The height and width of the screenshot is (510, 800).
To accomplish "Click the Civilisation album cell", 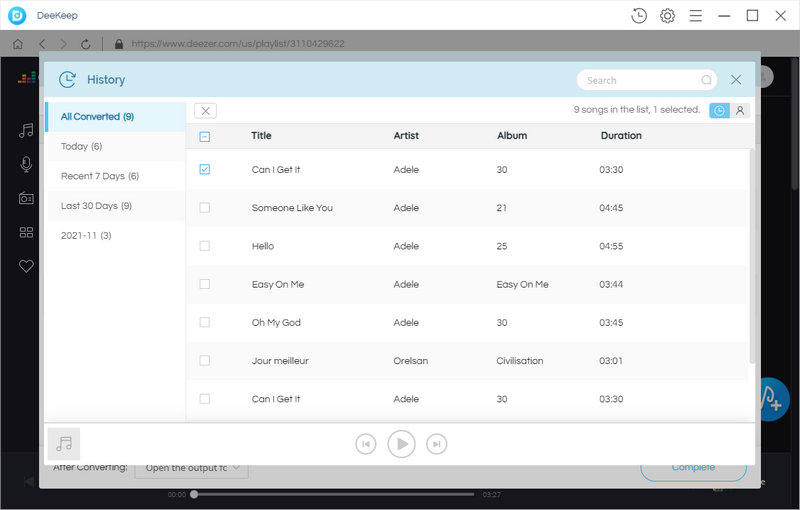I will click(x=520, y=361).
